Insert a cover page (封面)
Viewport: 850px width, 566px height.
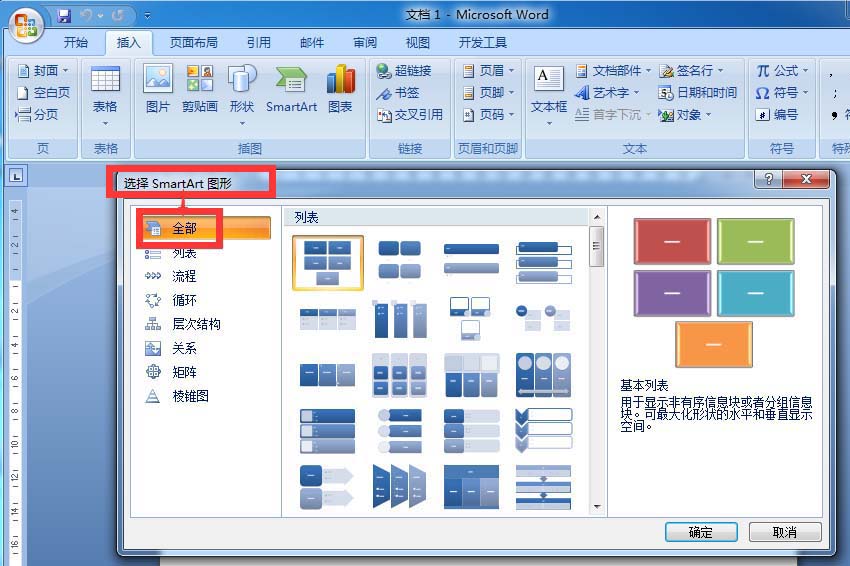43,70
